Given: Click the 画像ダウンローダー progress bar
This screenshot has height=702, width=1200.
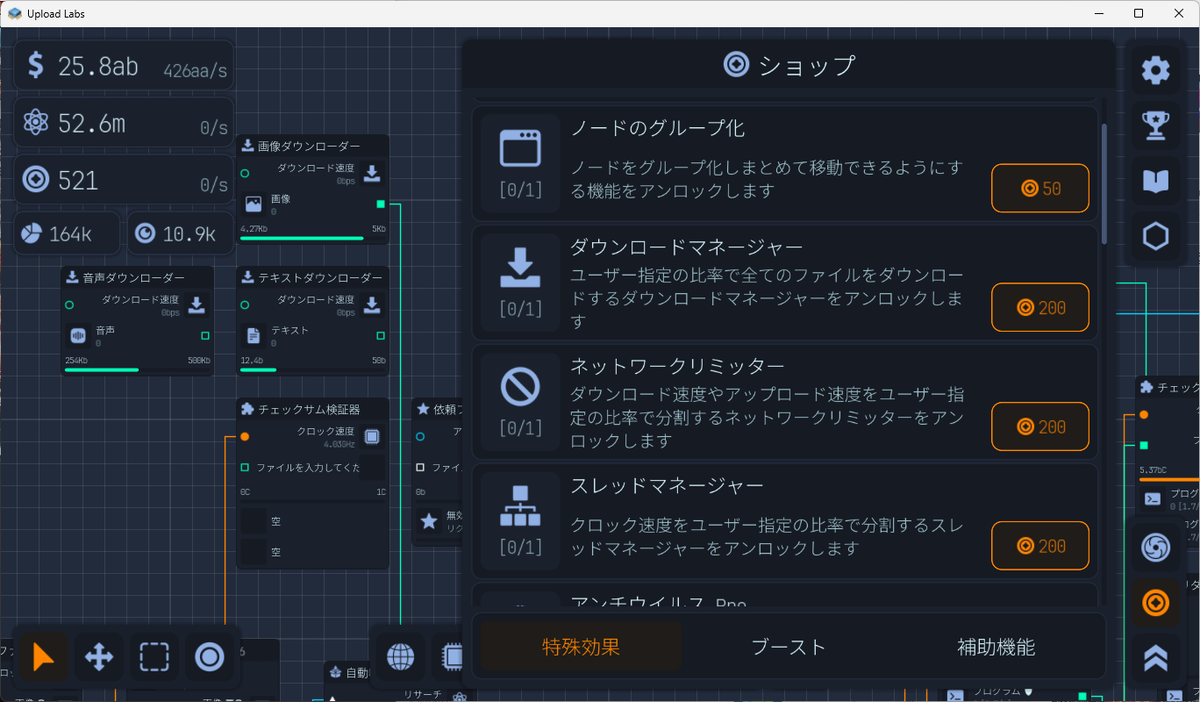Looking at the screenshot, I should (x=312, y=238).
